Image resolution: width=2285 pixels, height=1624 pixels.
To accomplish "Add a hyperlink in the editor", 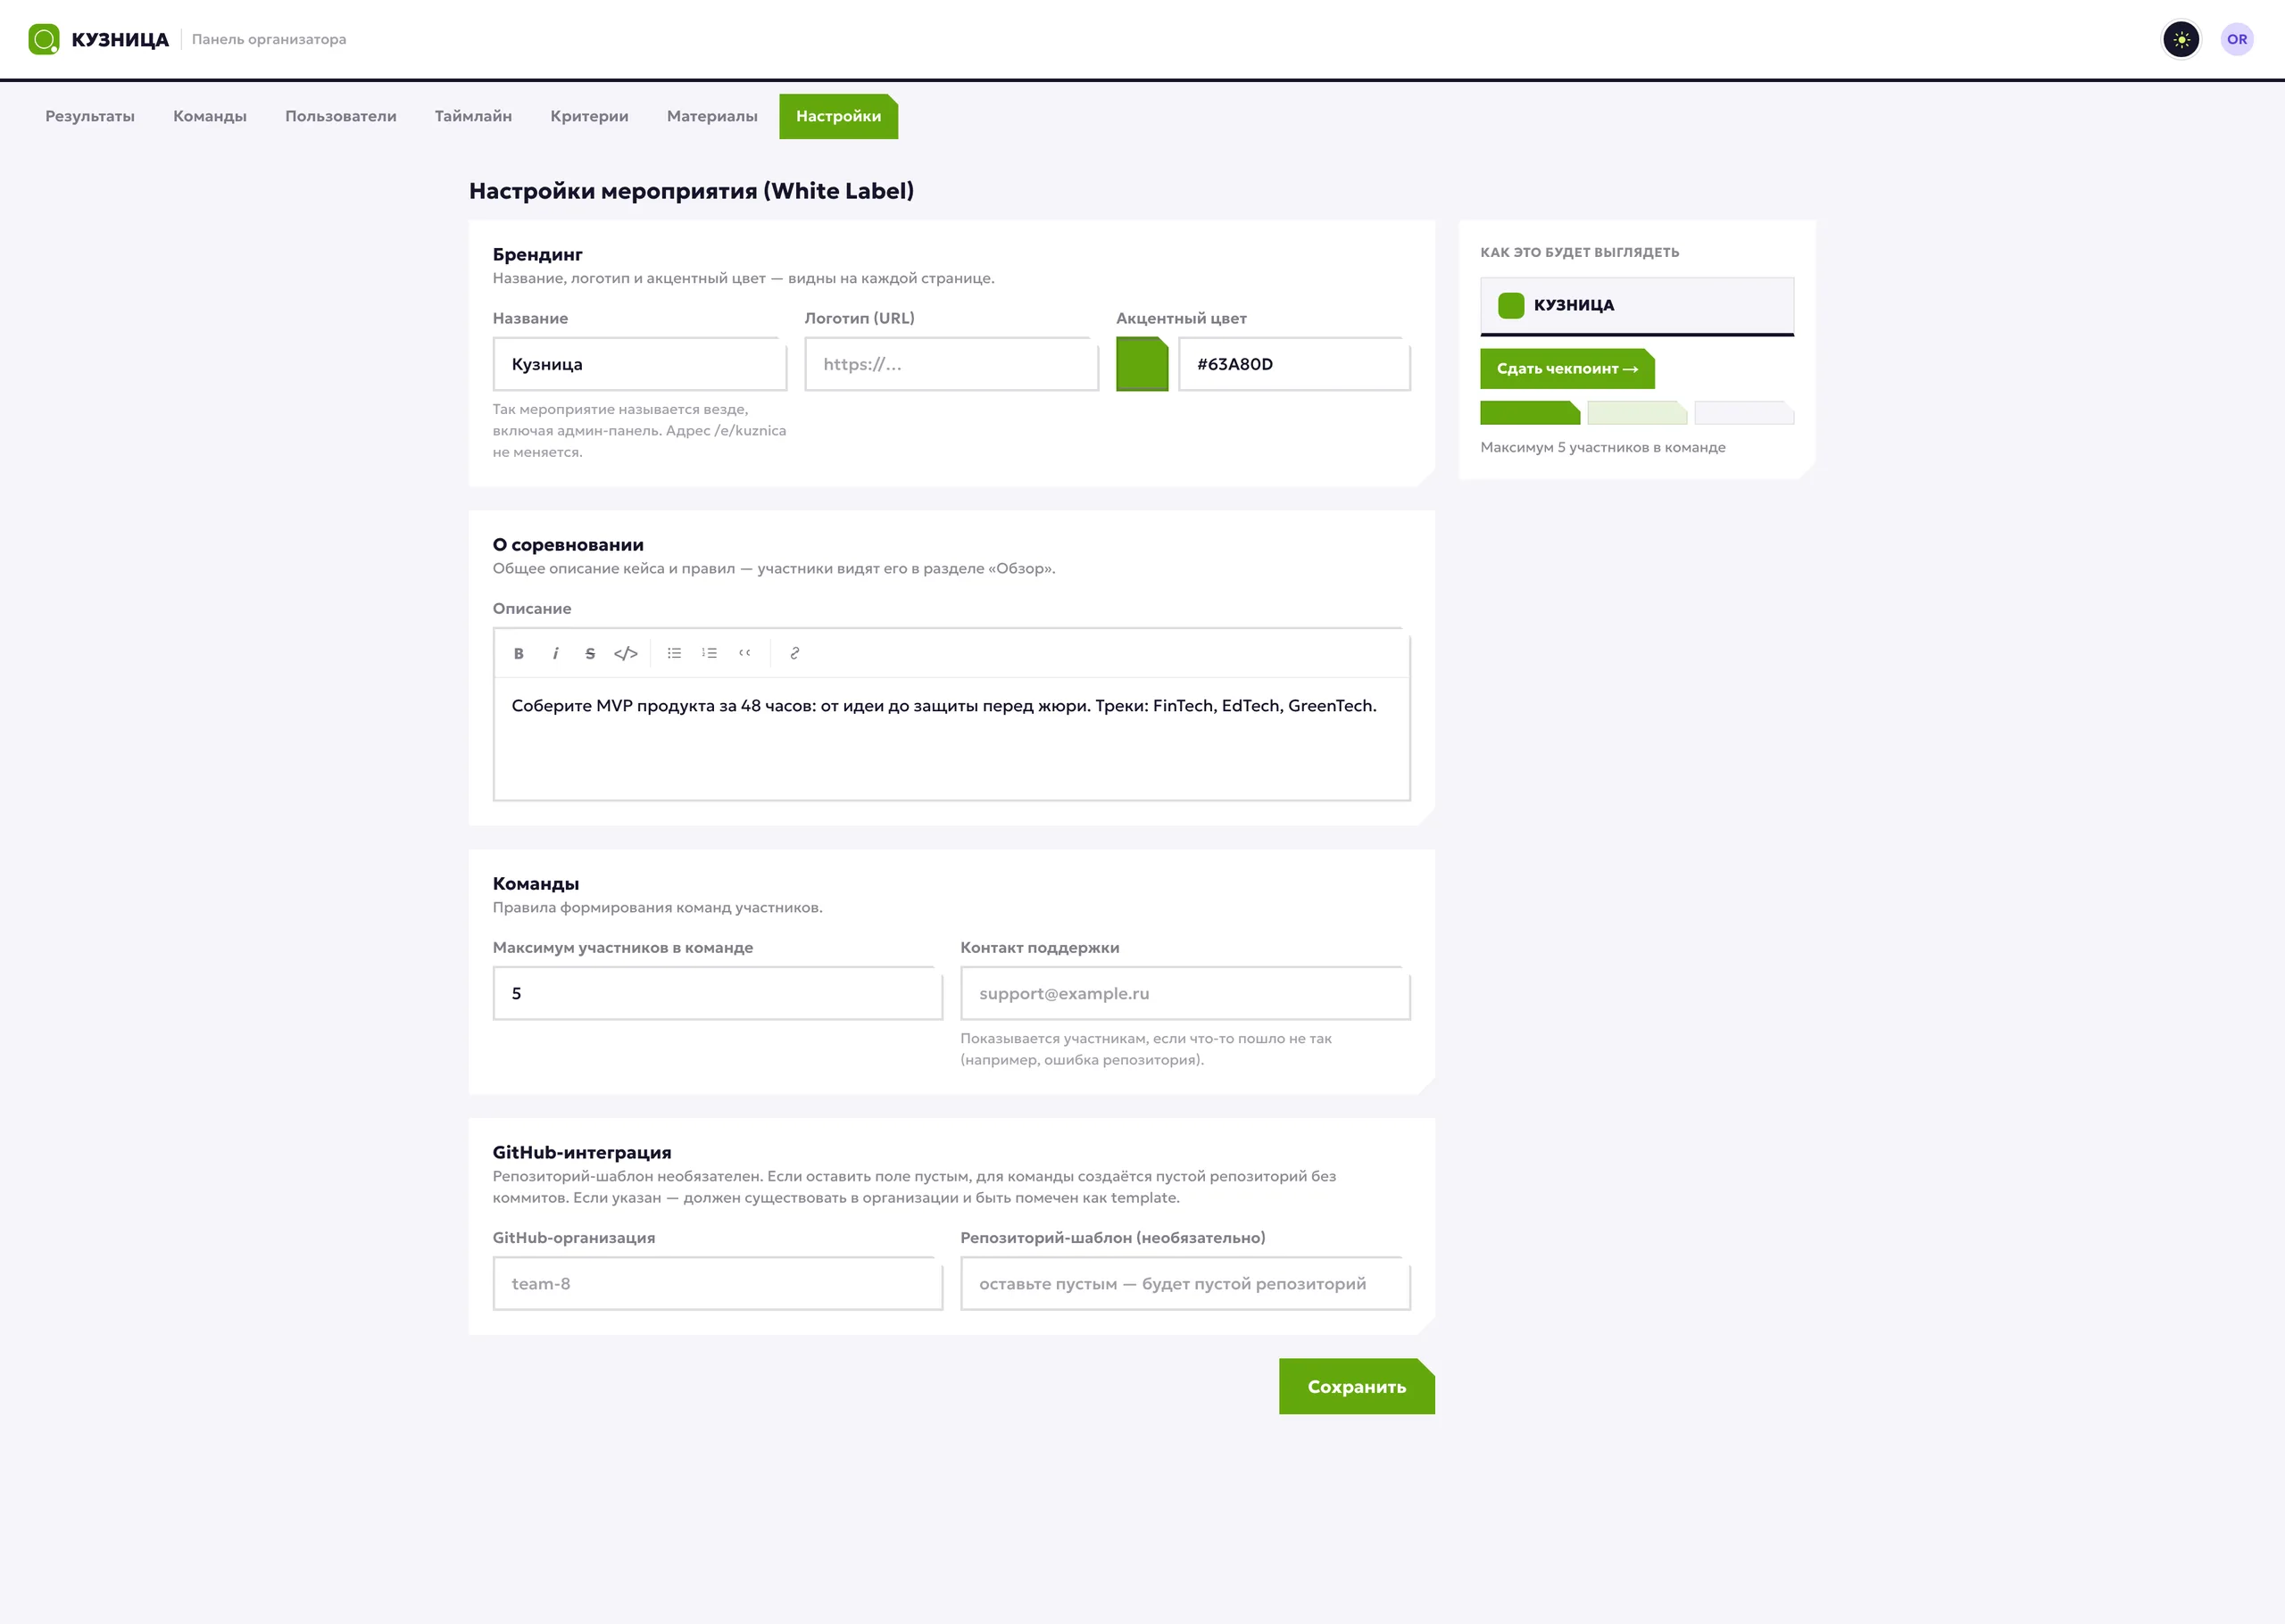I will 795,653.
